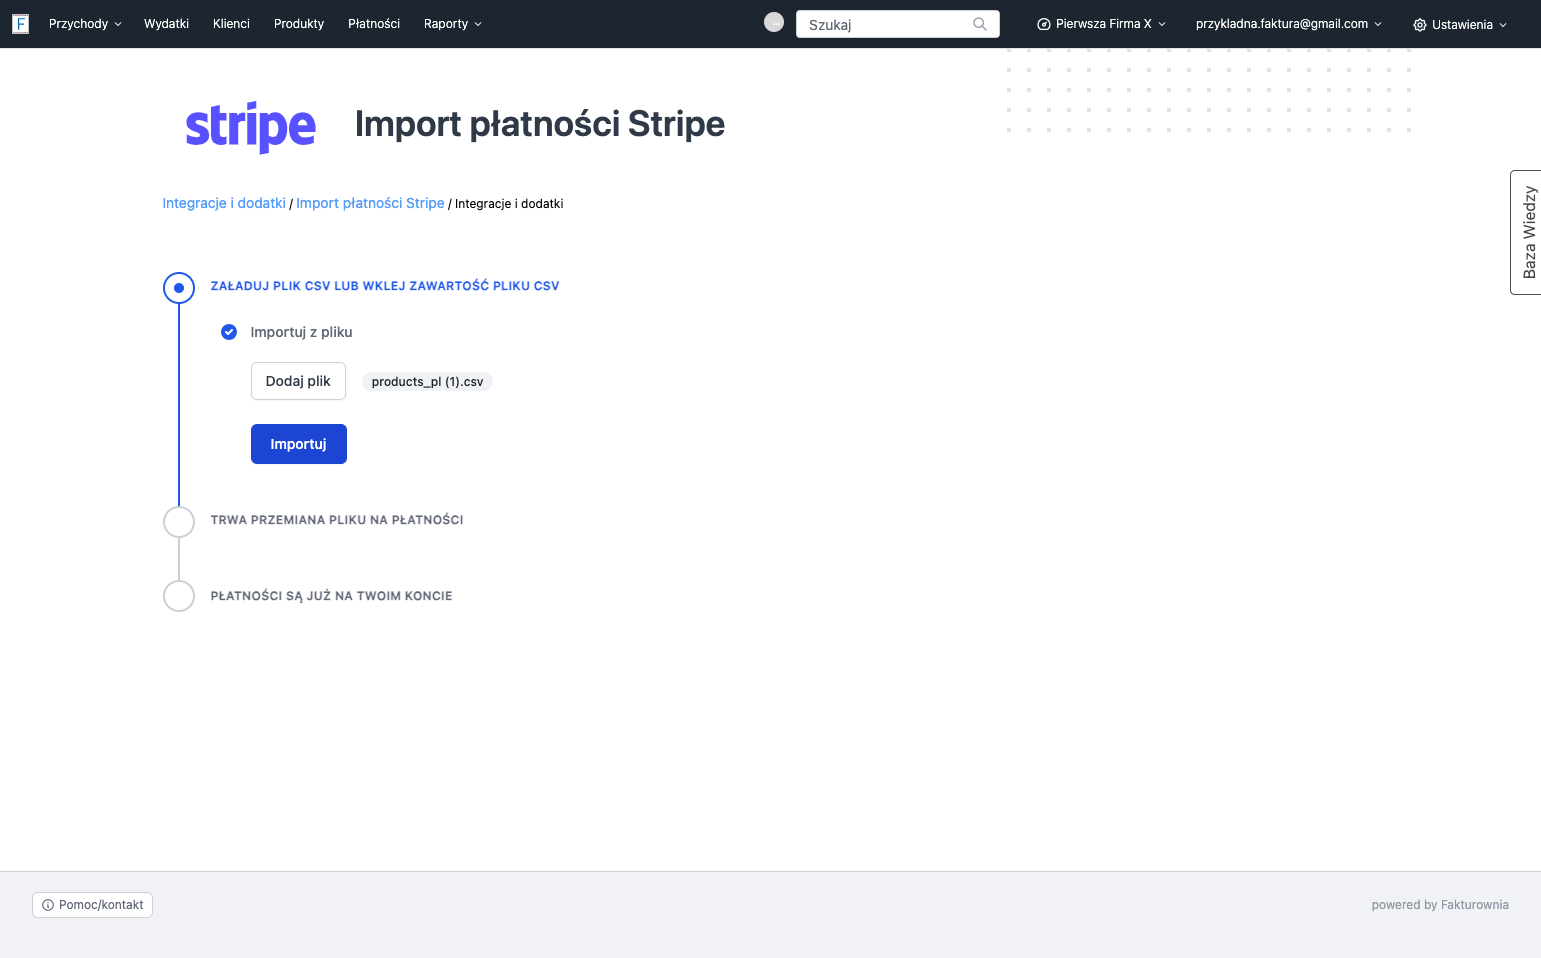Click the products_pl (1).csv file chip
This screenshot has width=1541, height=958.
(427, 382)
